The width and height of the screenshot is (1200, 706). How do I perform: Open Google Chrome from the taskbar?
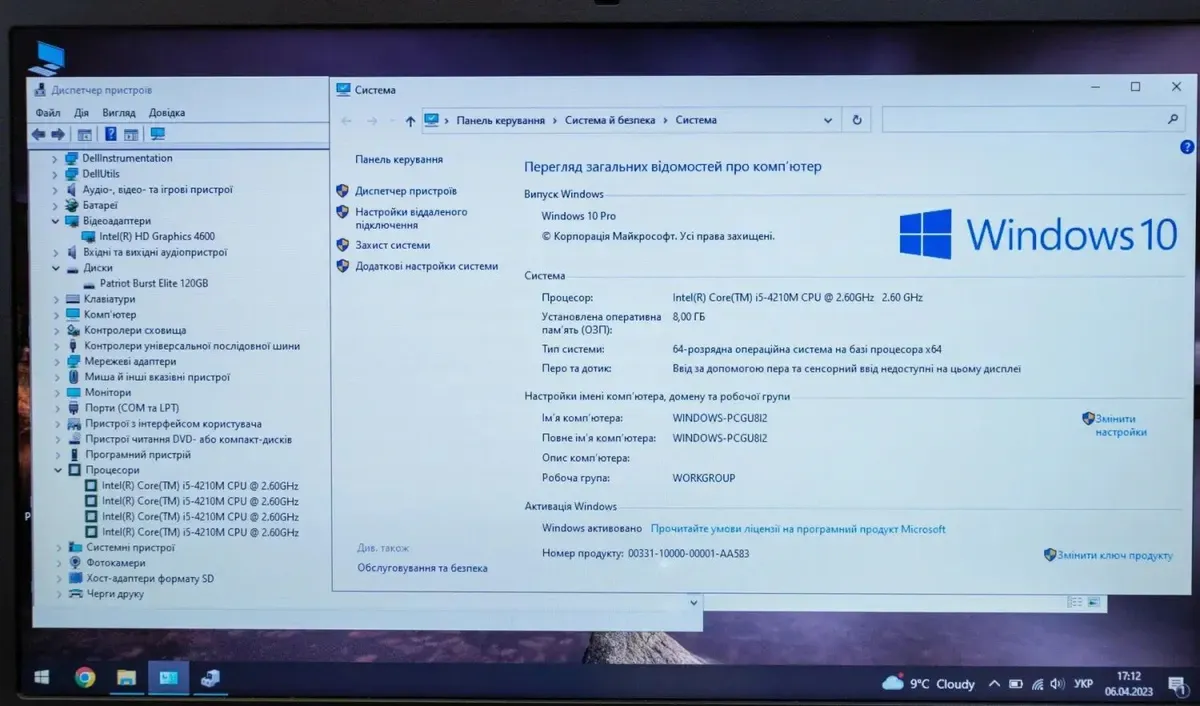click(x=85, y=678)
